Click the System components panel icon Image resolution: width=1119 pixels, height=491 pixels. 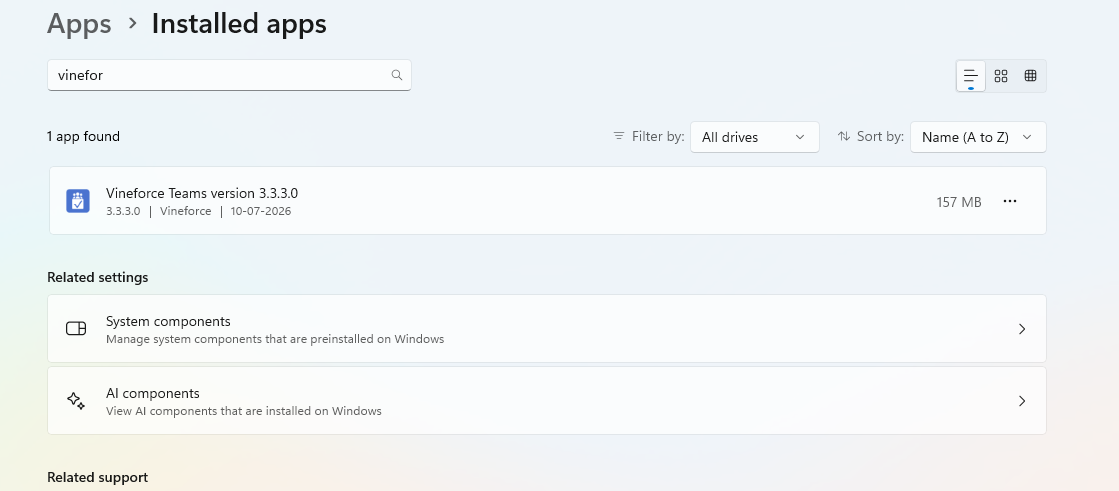click(76, 328)
